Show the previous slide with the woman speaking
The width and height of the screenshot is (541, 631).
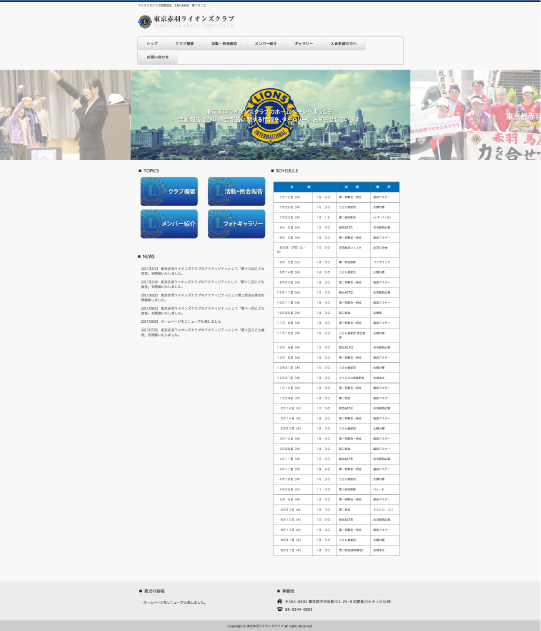click(65, 115)
